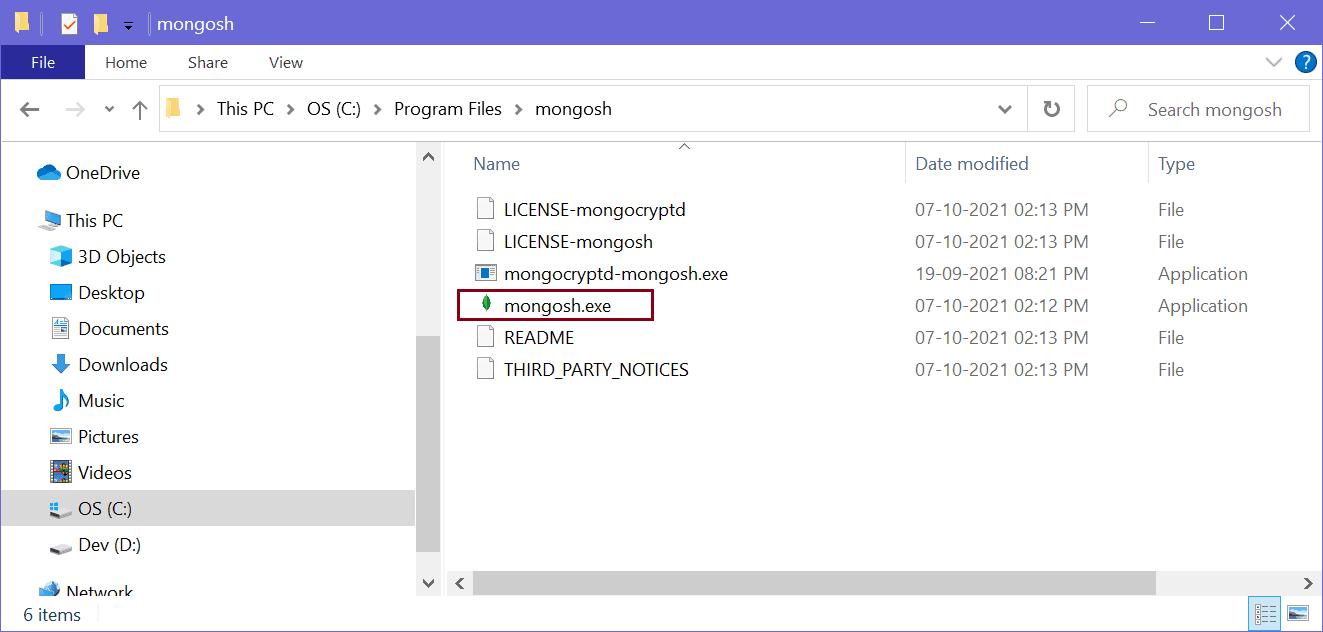Viewport: 1323px width, 632px height.
Task: Navigate up to Program Files with up arrow
Action: (x=139, y=108)
